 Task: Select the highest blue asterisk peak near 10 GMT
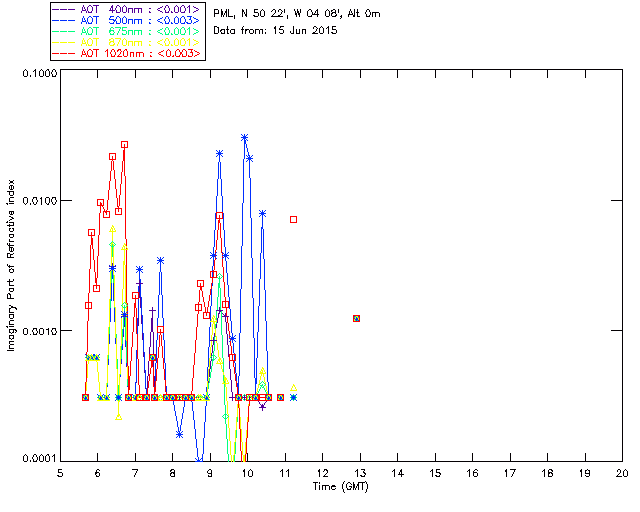point(244,138)
